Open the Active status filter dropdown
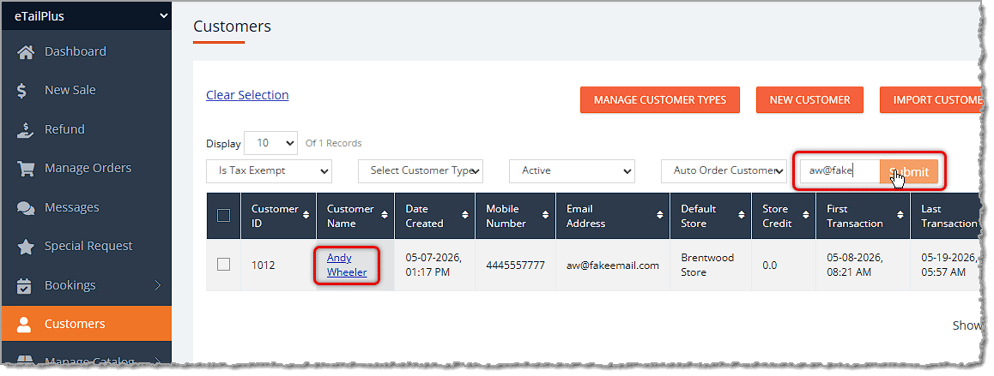 [572, 171]
